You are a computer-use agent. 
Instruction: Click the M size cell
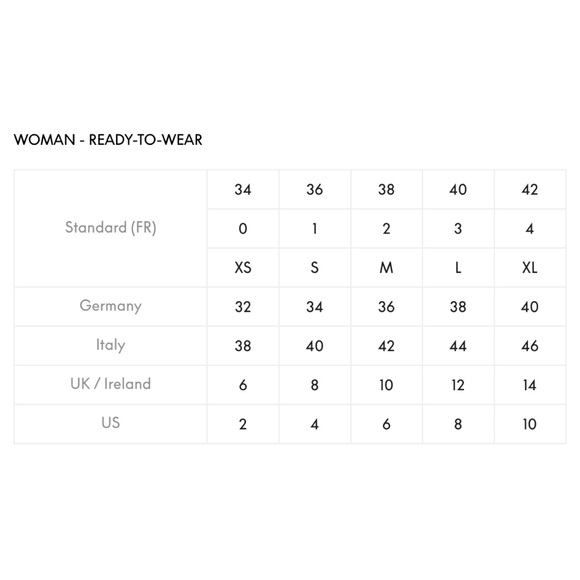(x=386, y=267)
